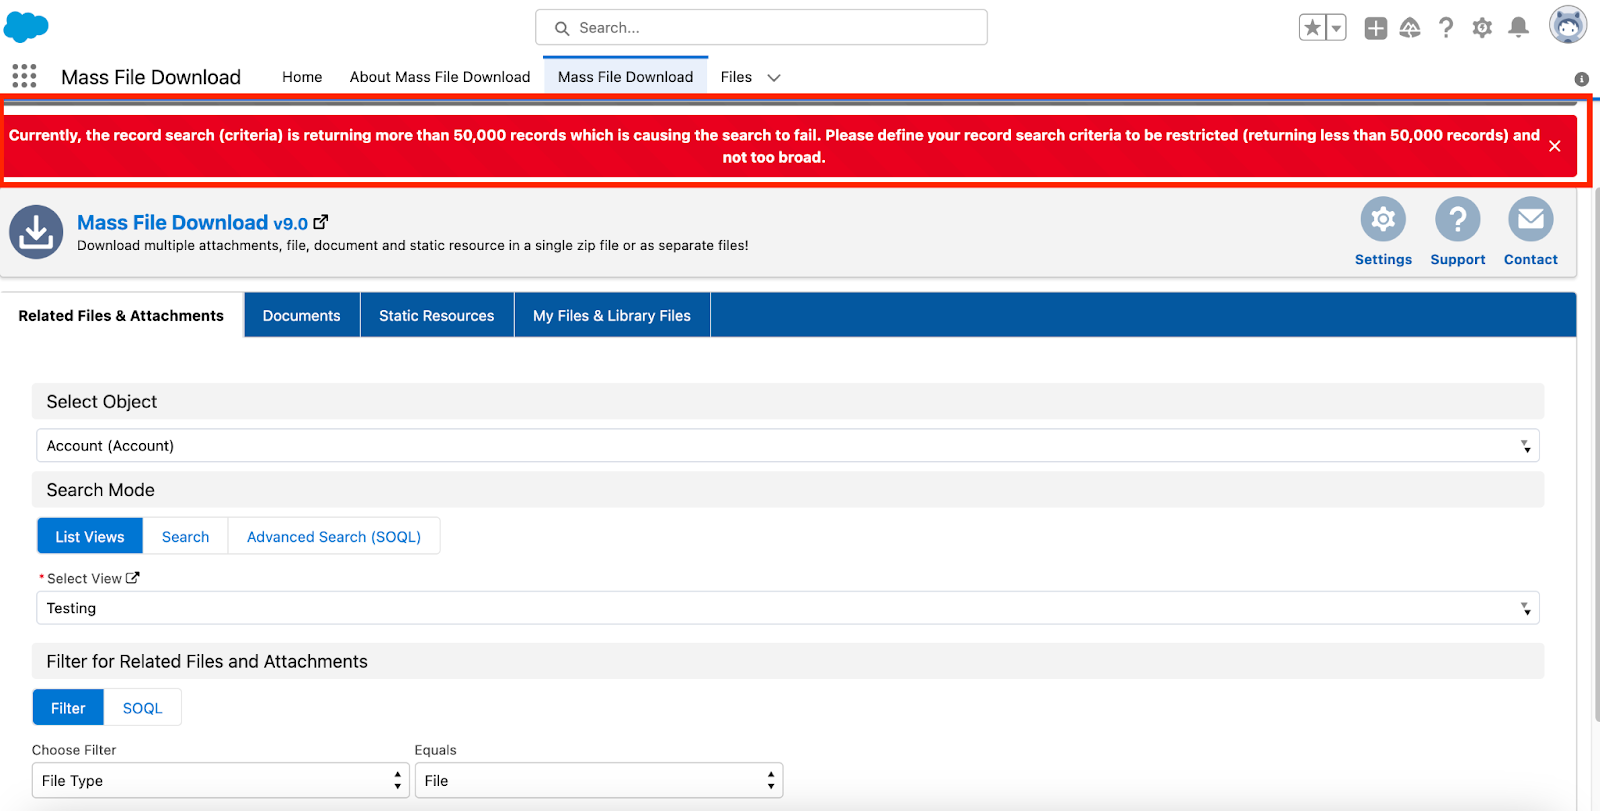Open About Mass File Download tab
The image size is (1600, 811).
point(440,77)
